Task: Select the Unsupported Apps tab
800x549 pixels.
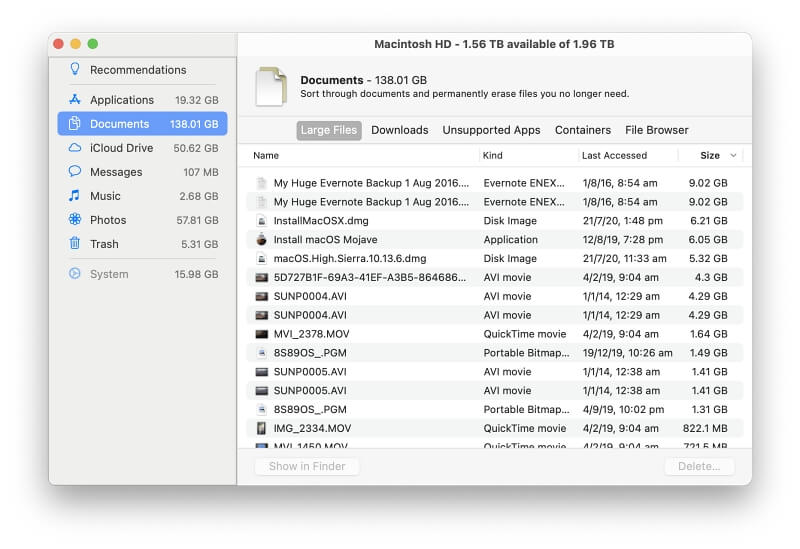Action: pos(491,130)
